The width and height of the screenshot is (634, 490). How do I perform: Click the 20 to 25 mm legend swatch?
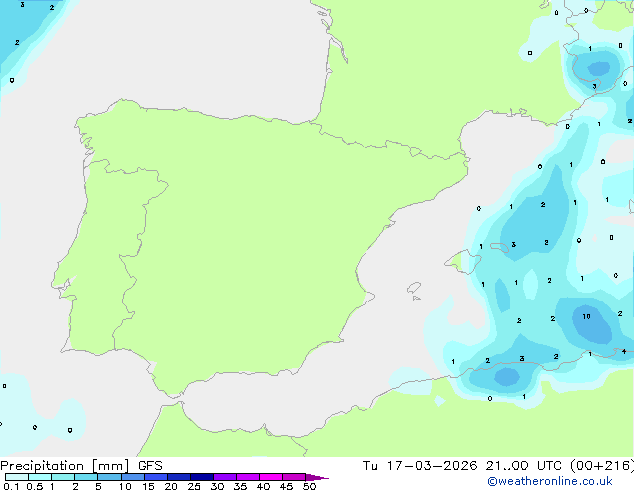click(x=179, y=477)
